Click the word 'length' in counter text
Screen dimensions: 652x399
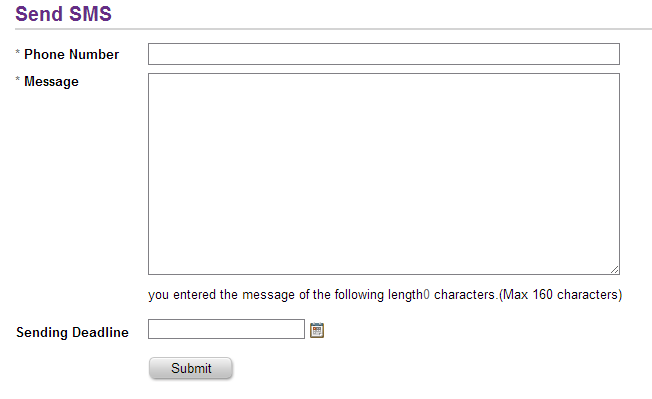pyautogui.click(x=405, y=295)
